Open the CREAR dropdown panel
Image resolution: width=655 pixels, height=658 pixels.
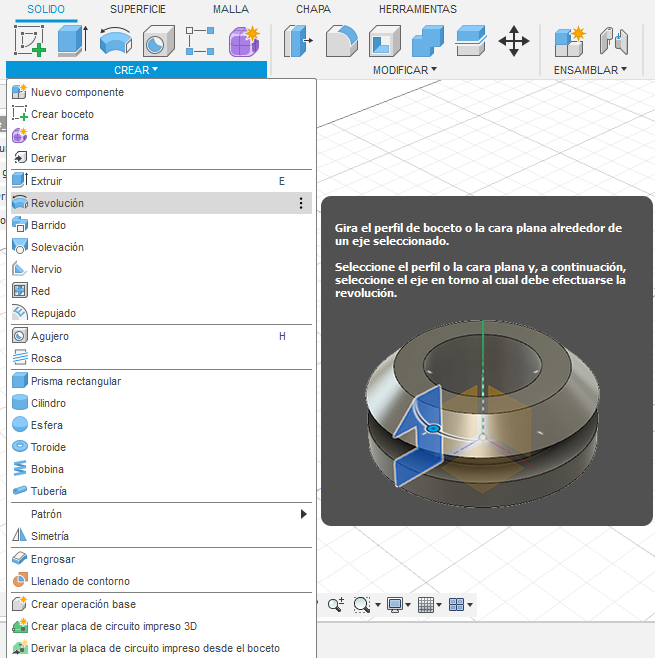[x=136, y=70]
